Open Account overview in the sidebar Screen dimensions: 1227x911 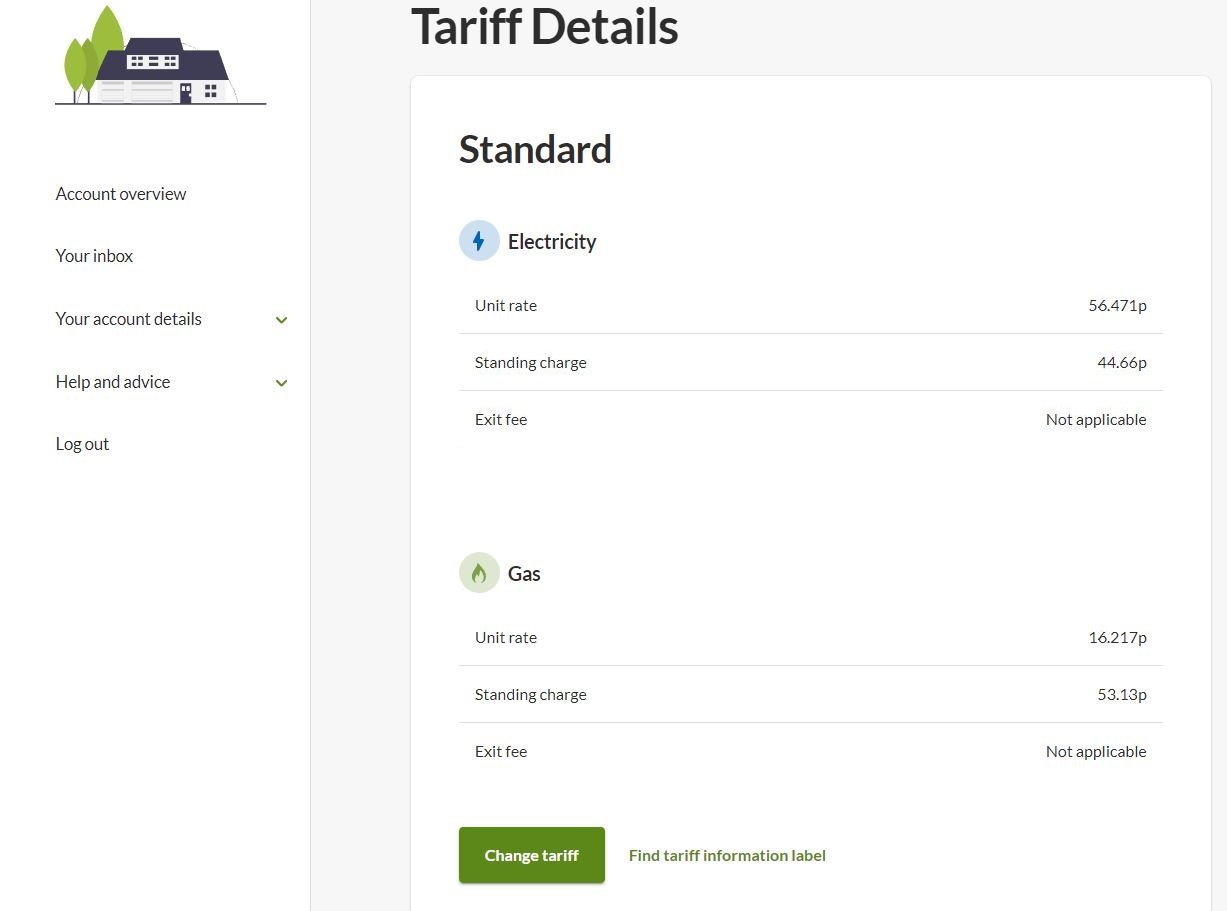[121, 194]
